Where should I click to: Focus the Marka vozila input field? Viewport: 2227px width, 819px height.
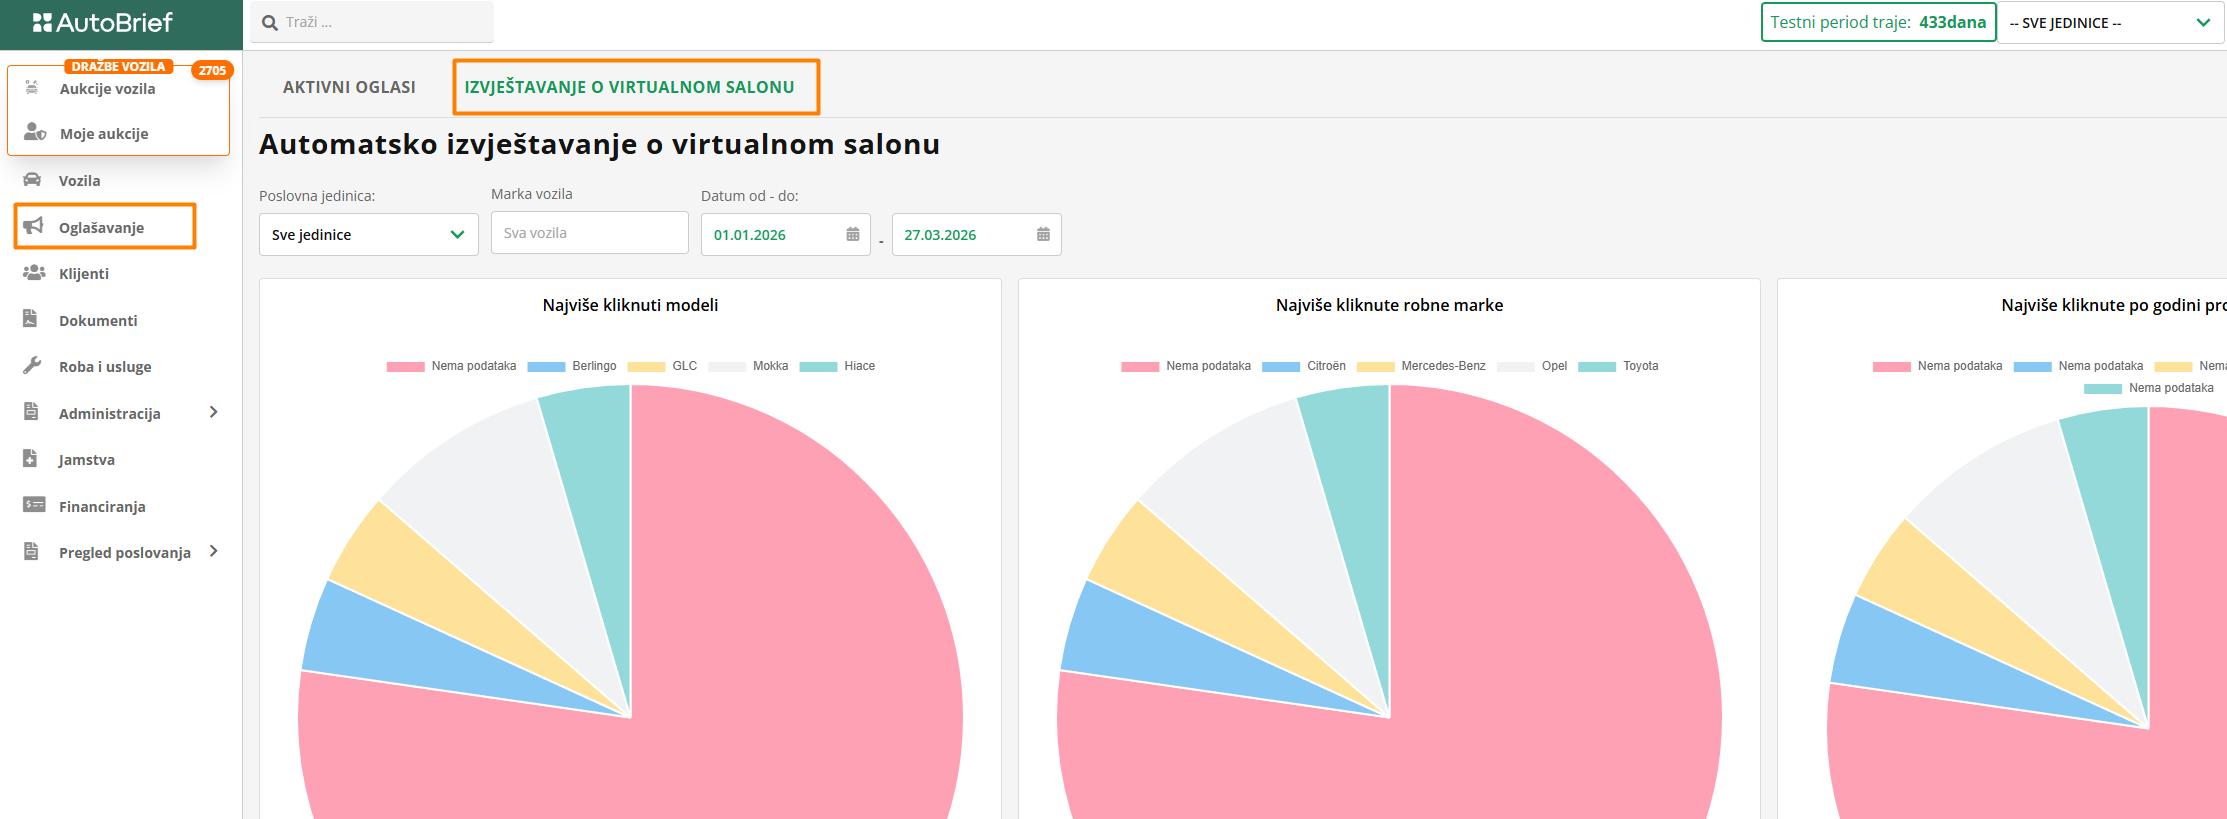(590, 232)
